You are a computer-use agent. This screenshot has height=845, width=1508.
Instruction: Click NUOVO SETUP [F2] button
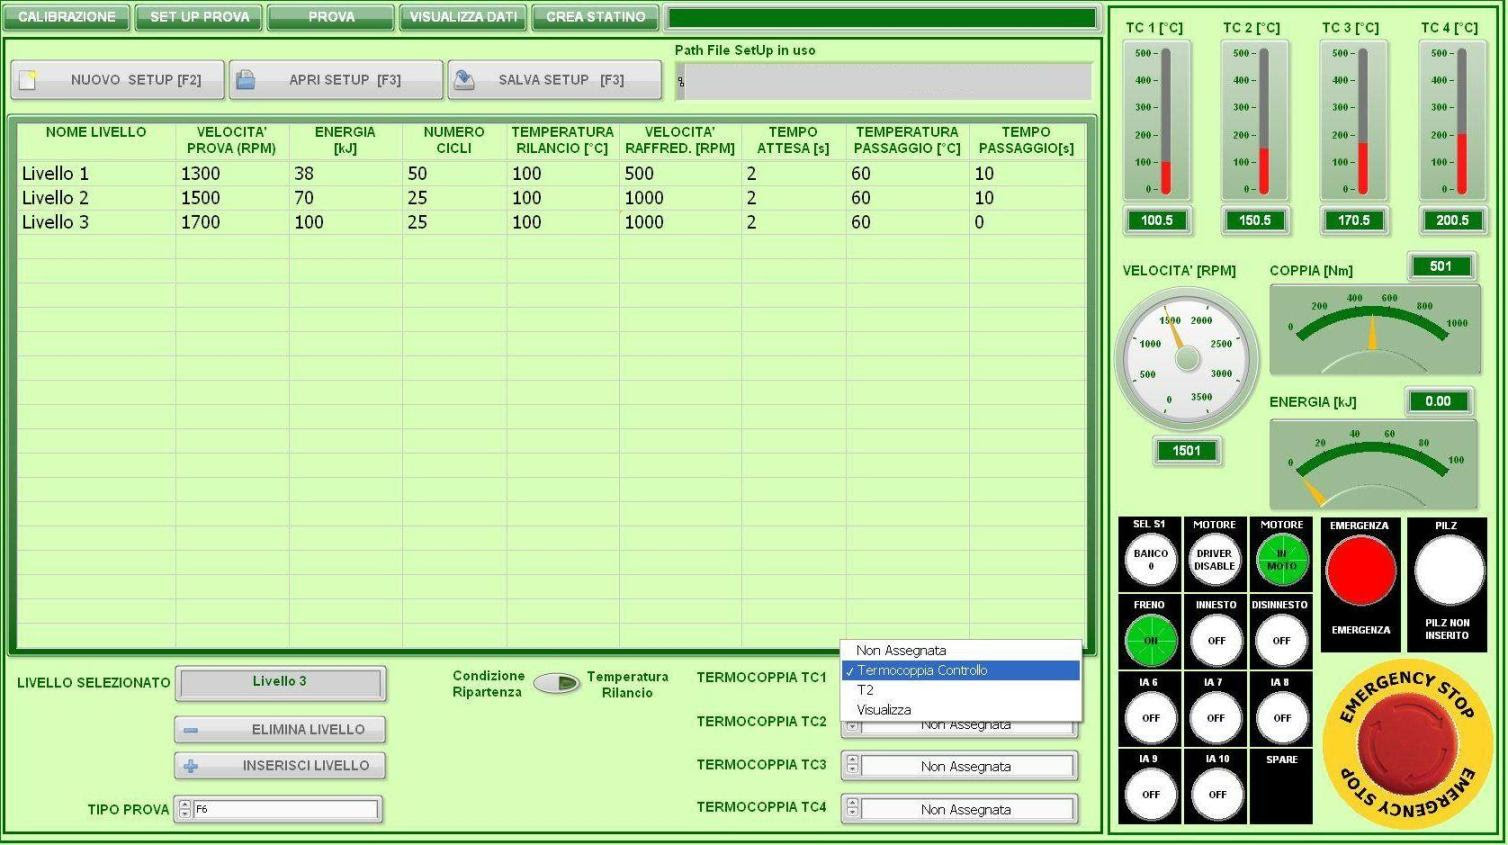click(x=118, y=80)
